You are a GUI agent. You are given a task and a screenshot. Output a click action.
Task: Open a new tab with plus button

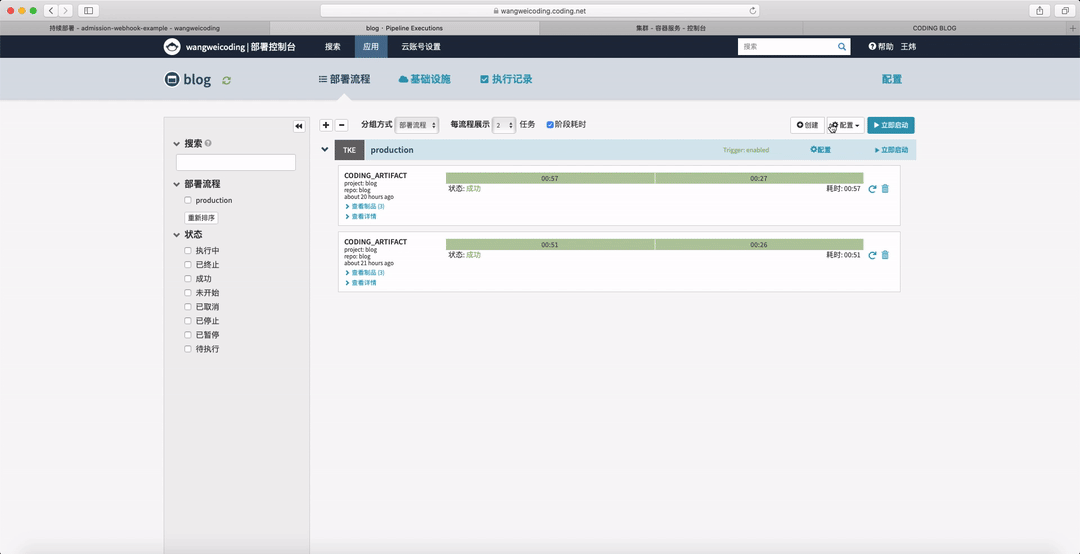point(1072,28)
